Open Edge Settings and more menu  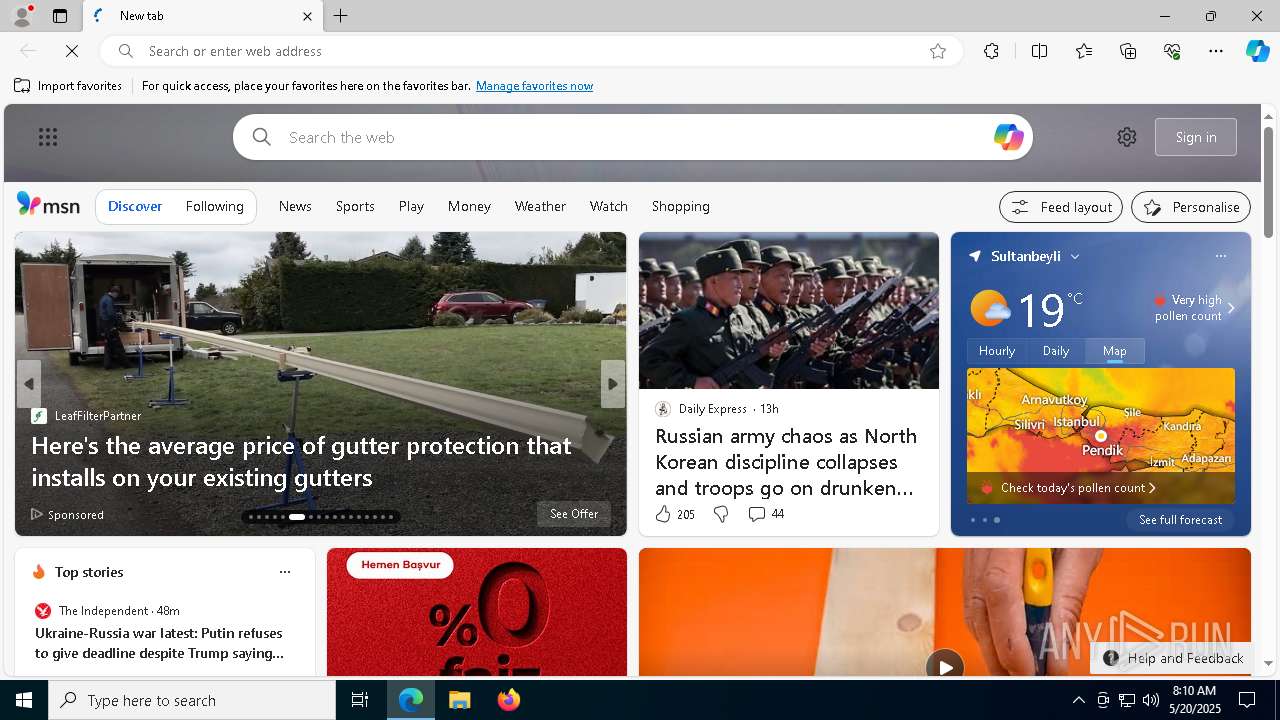coord(1216,51)
